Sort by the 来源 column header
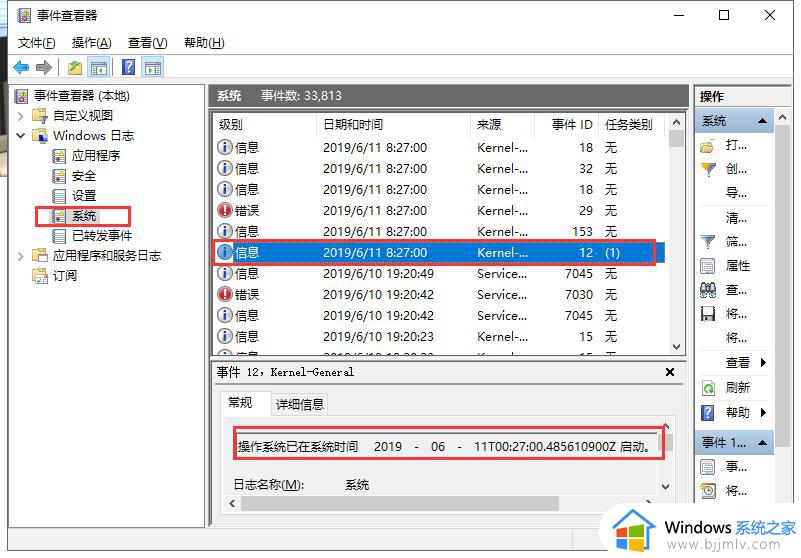801x558 pixels. pyautogui.click(x=502, y=125)
